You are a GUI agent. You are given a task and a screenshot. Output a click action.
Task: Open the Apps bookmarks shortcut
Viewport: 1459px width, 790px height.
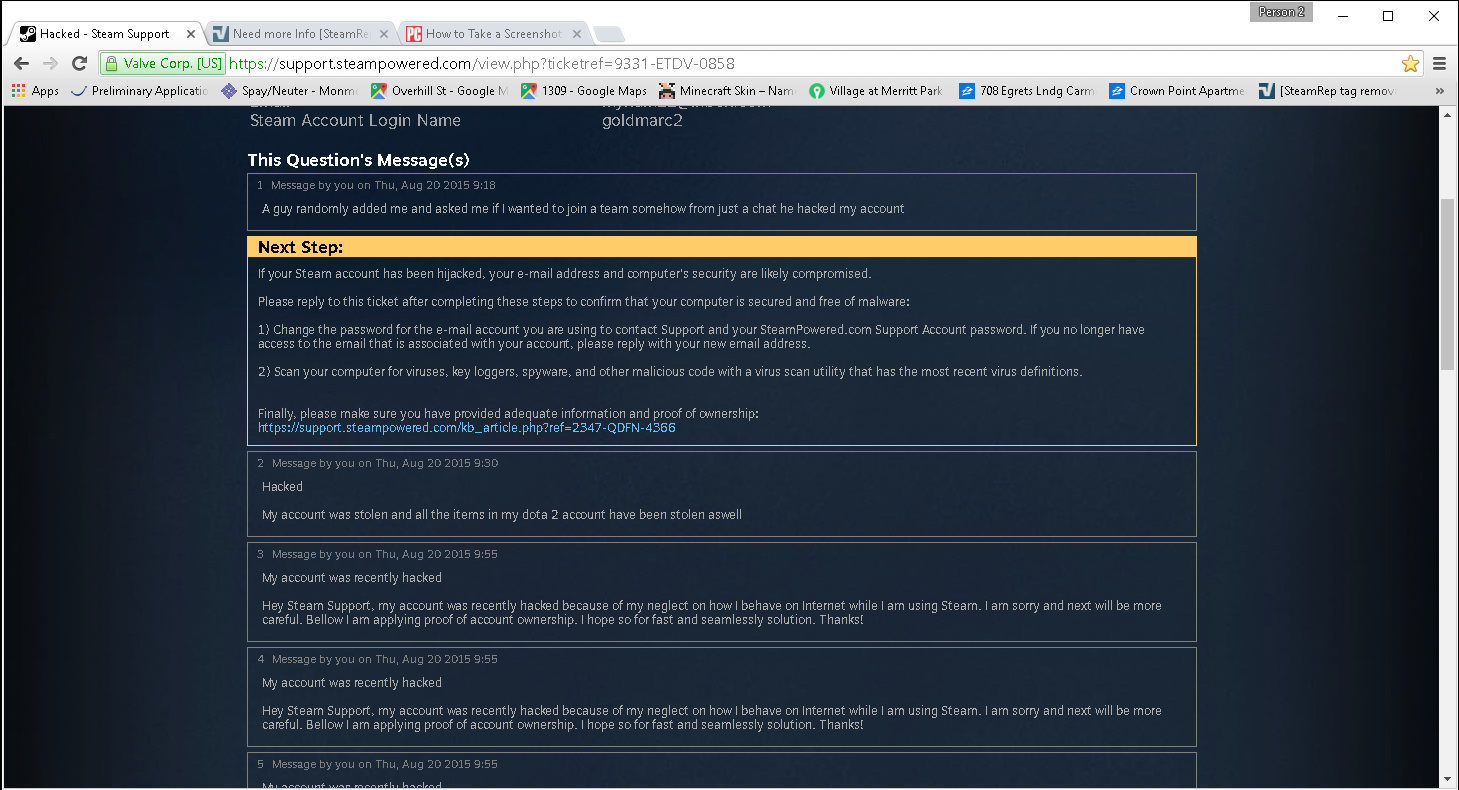click(35, 91)
